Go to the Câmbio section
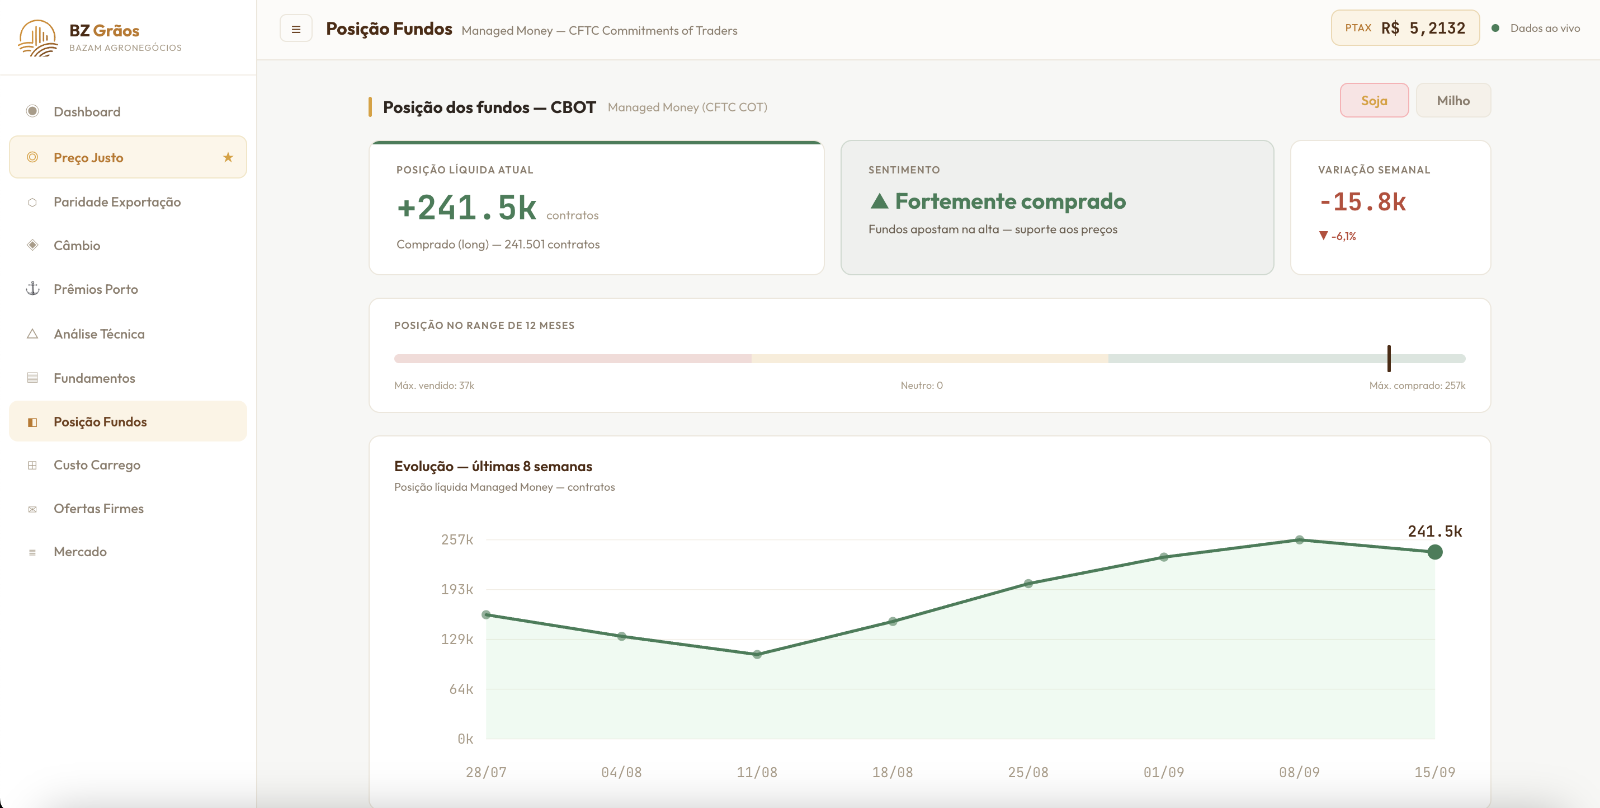The image size is (1600, 808). pos(128,245)
